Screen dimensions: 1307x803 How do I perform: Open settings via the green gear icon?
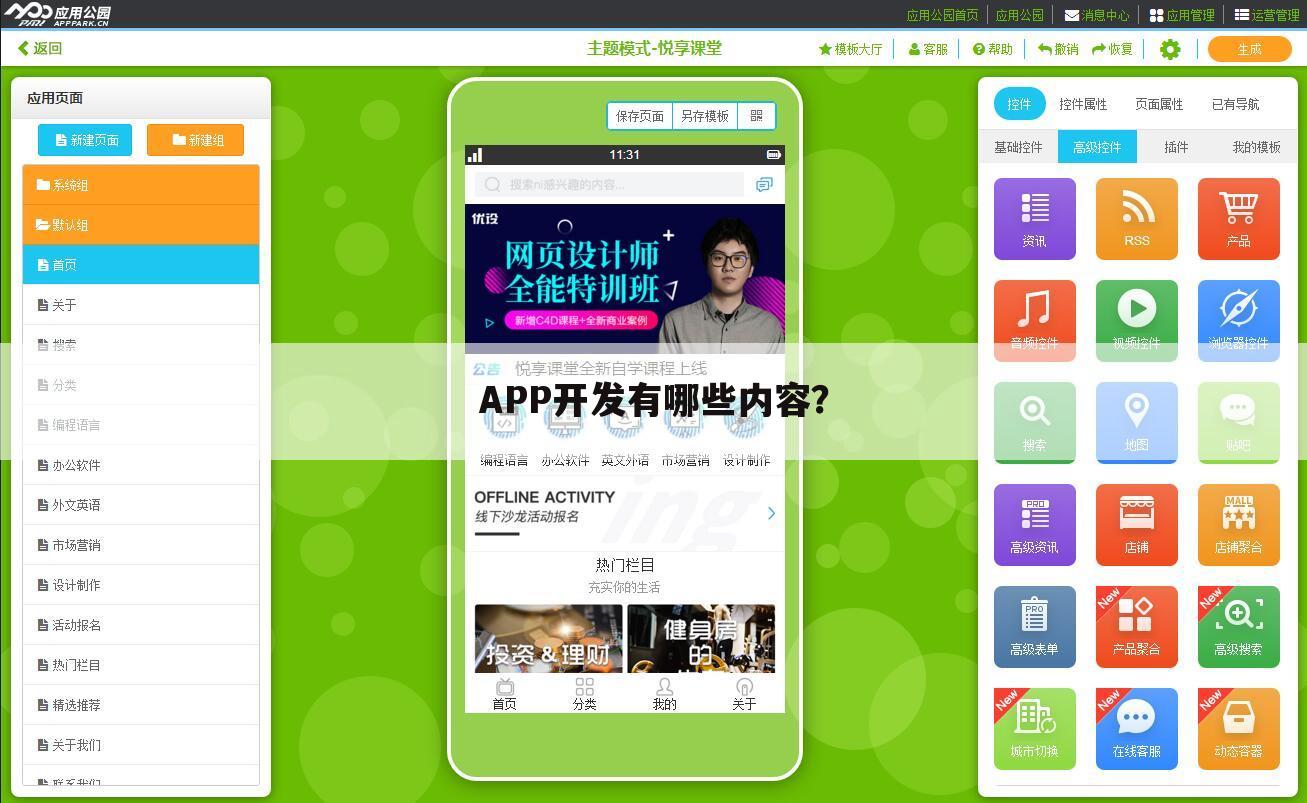pos(1170,49)
